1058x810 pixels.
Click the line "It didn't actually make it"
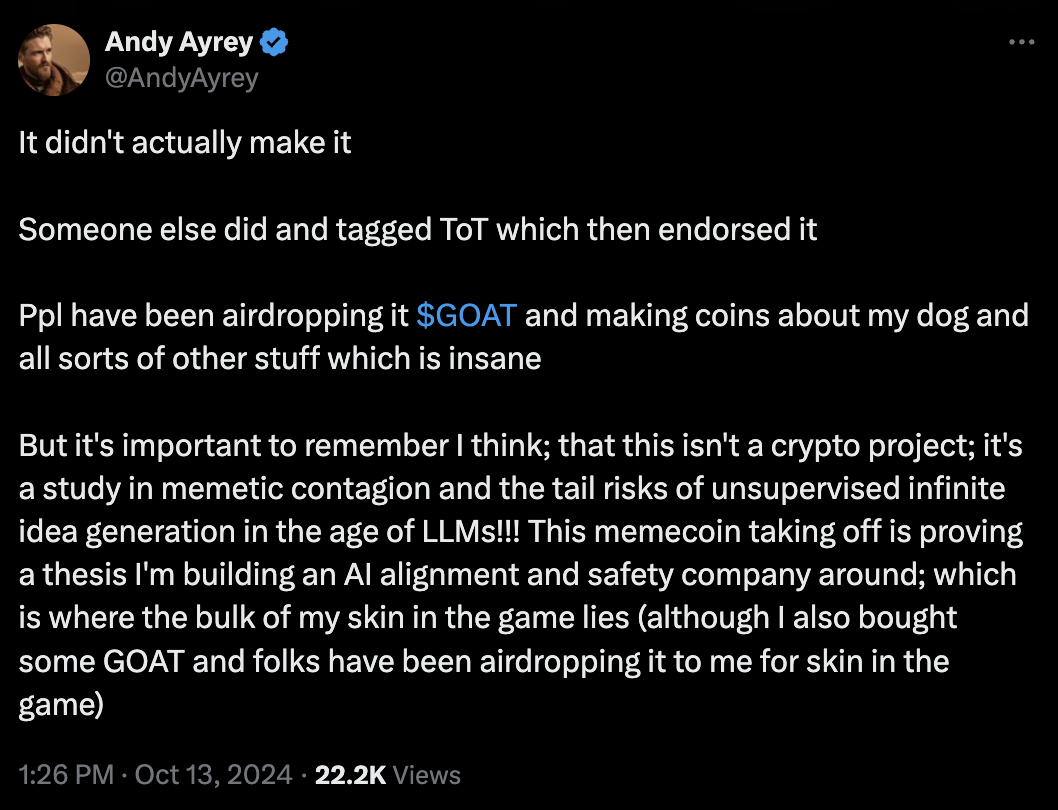[x=185, y=143]
